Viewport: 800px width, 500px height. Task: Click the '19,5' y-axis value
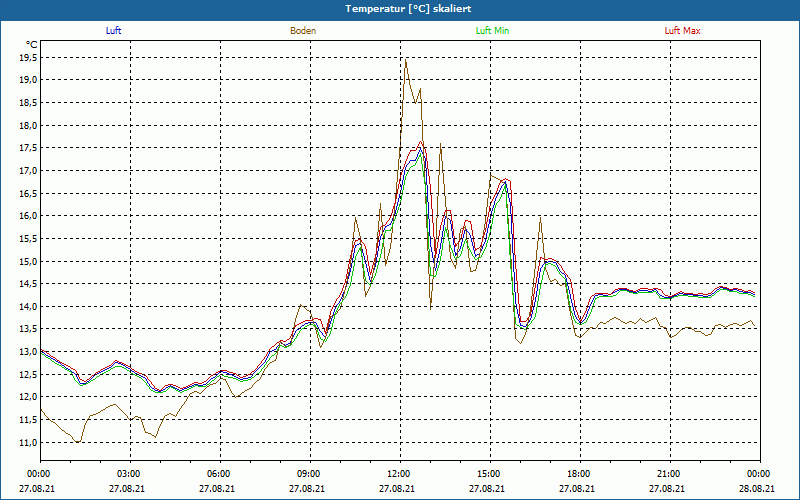click(29, 58)
